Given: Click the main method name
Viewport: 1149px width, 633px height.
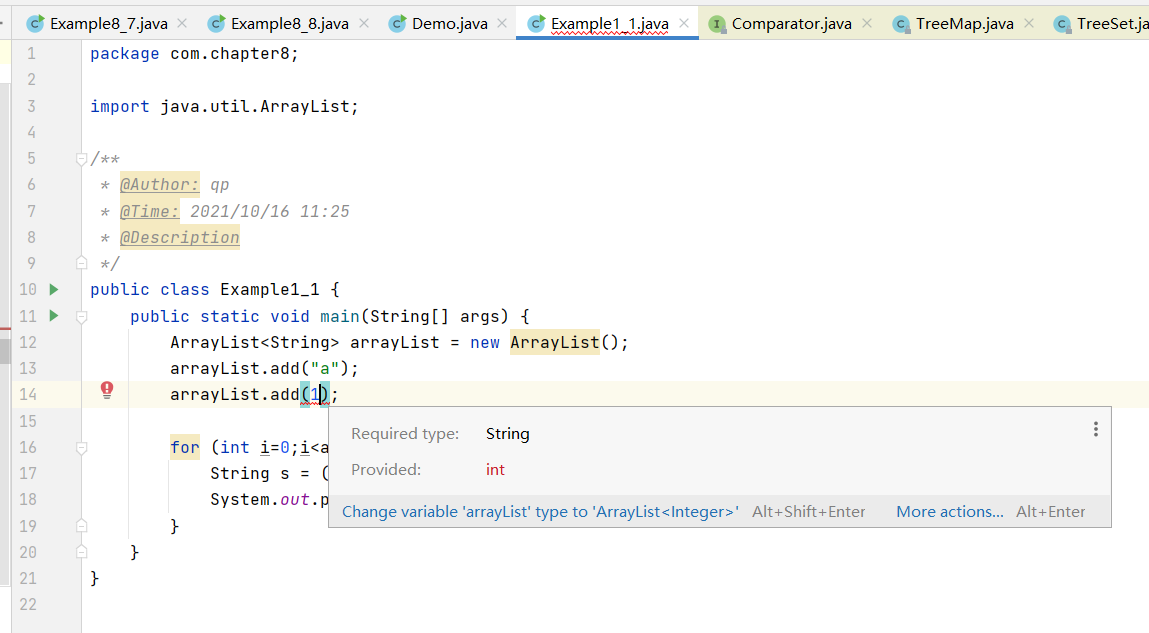Looking at the screenshot, I should tap(339, 316).
